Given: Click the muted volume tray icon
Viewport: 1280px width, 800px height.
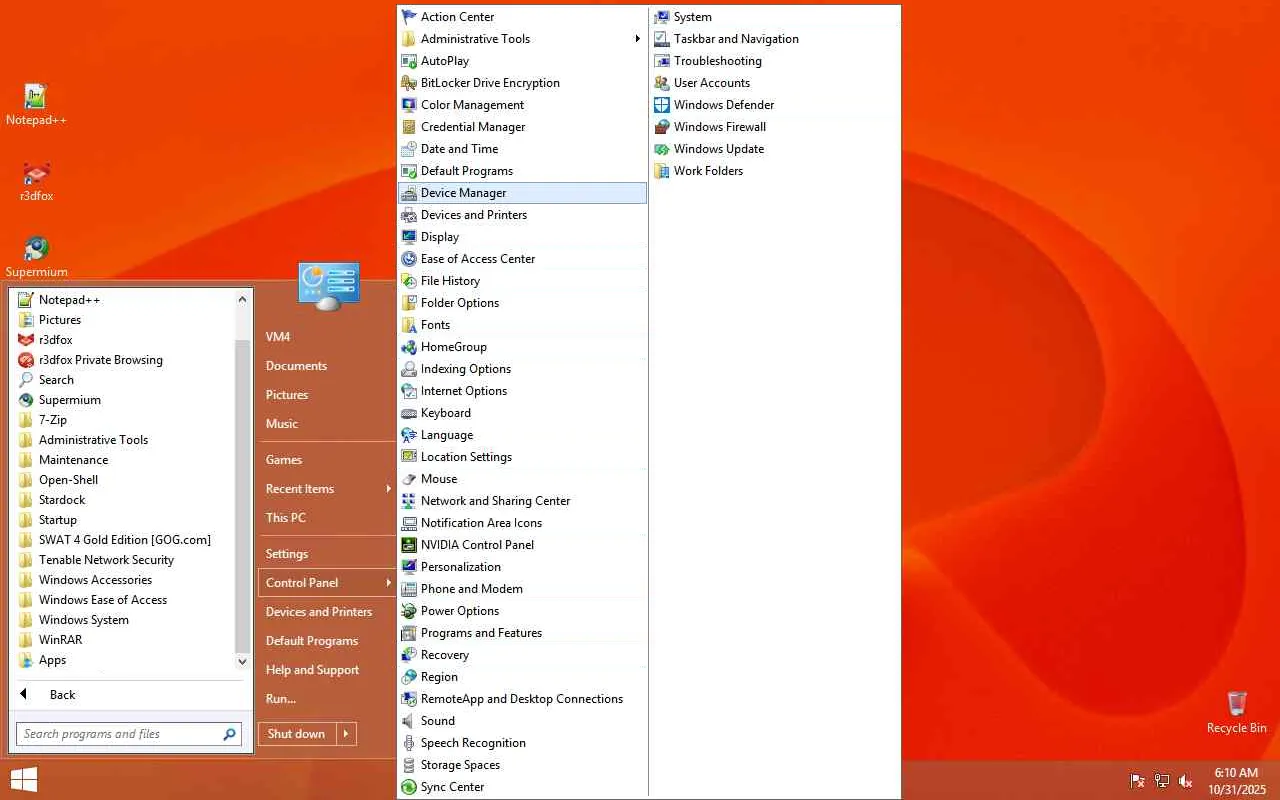Looking at the screenshot, I should (x=1186, y=781).
